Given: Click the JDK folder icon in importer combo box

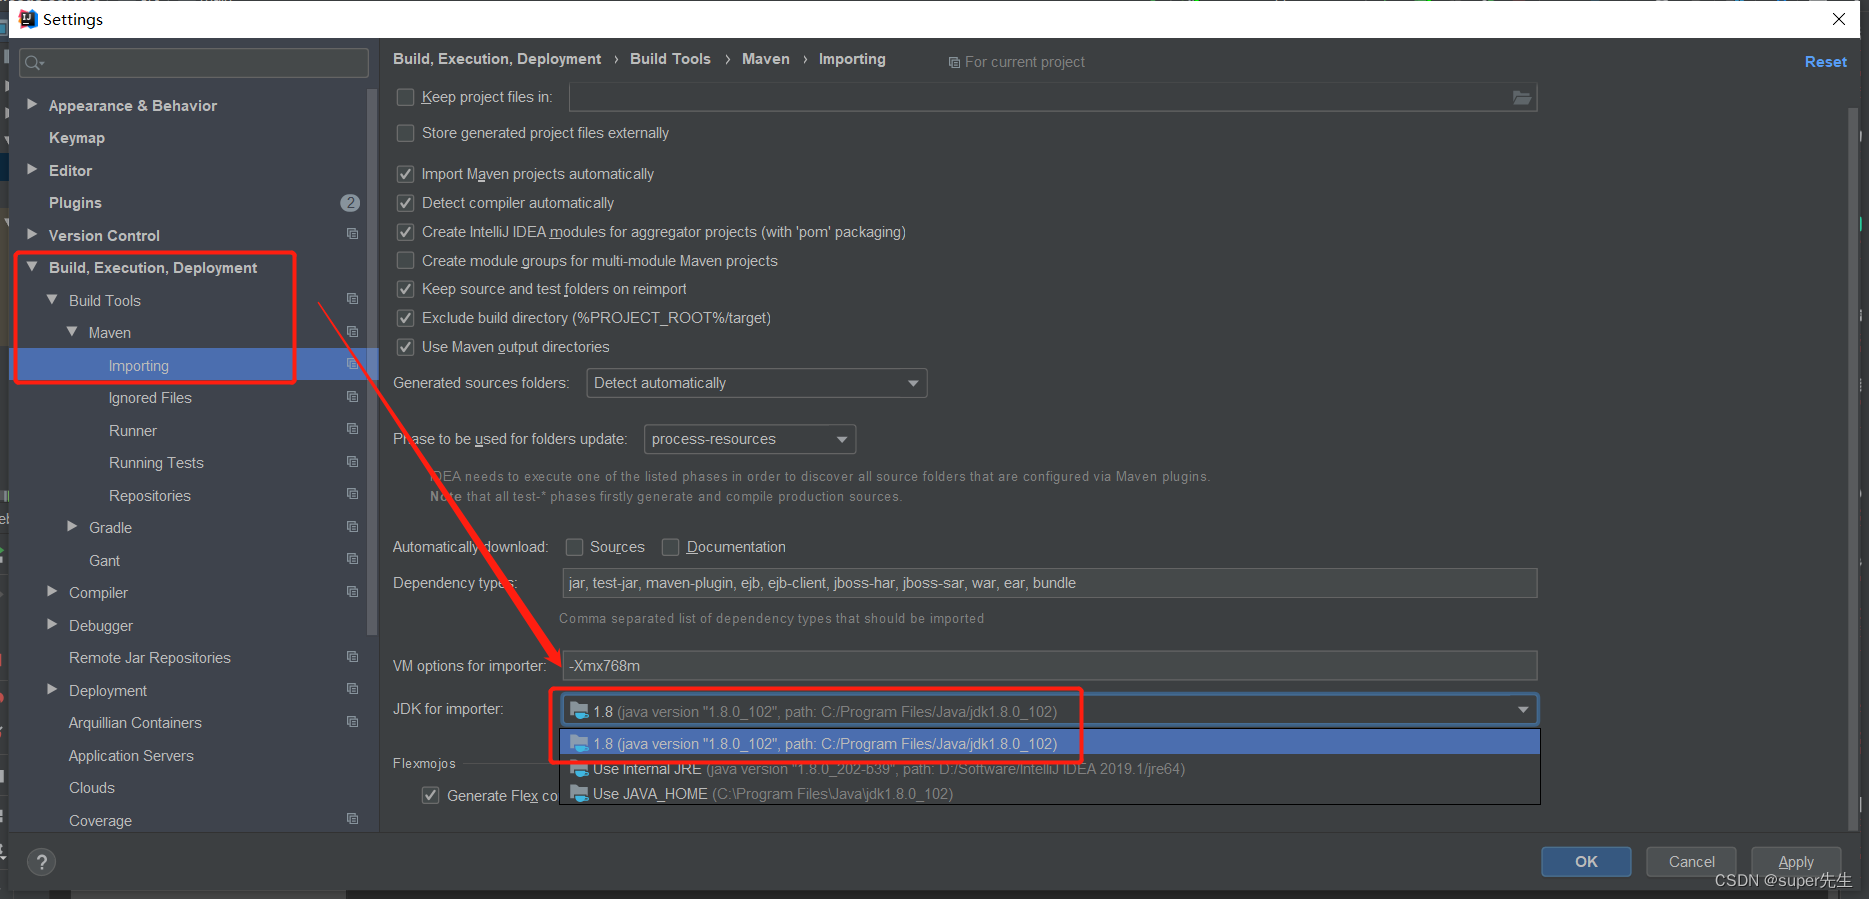Looking at the screenshot, I should pos(579,711).
